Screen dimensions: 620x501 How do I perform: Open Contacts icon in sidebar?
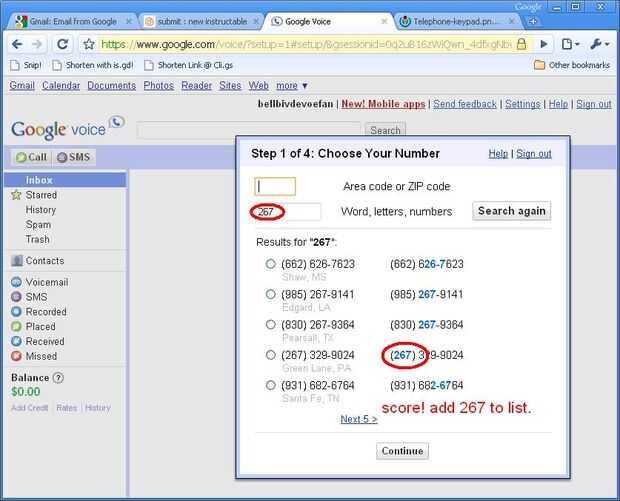pos(17,261)
